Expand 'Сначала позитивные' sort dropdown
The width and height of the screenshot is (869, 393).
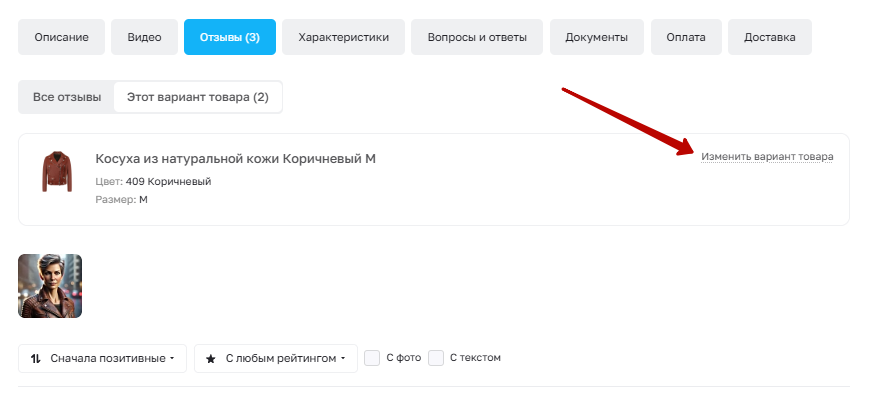[x=103, y=359]
